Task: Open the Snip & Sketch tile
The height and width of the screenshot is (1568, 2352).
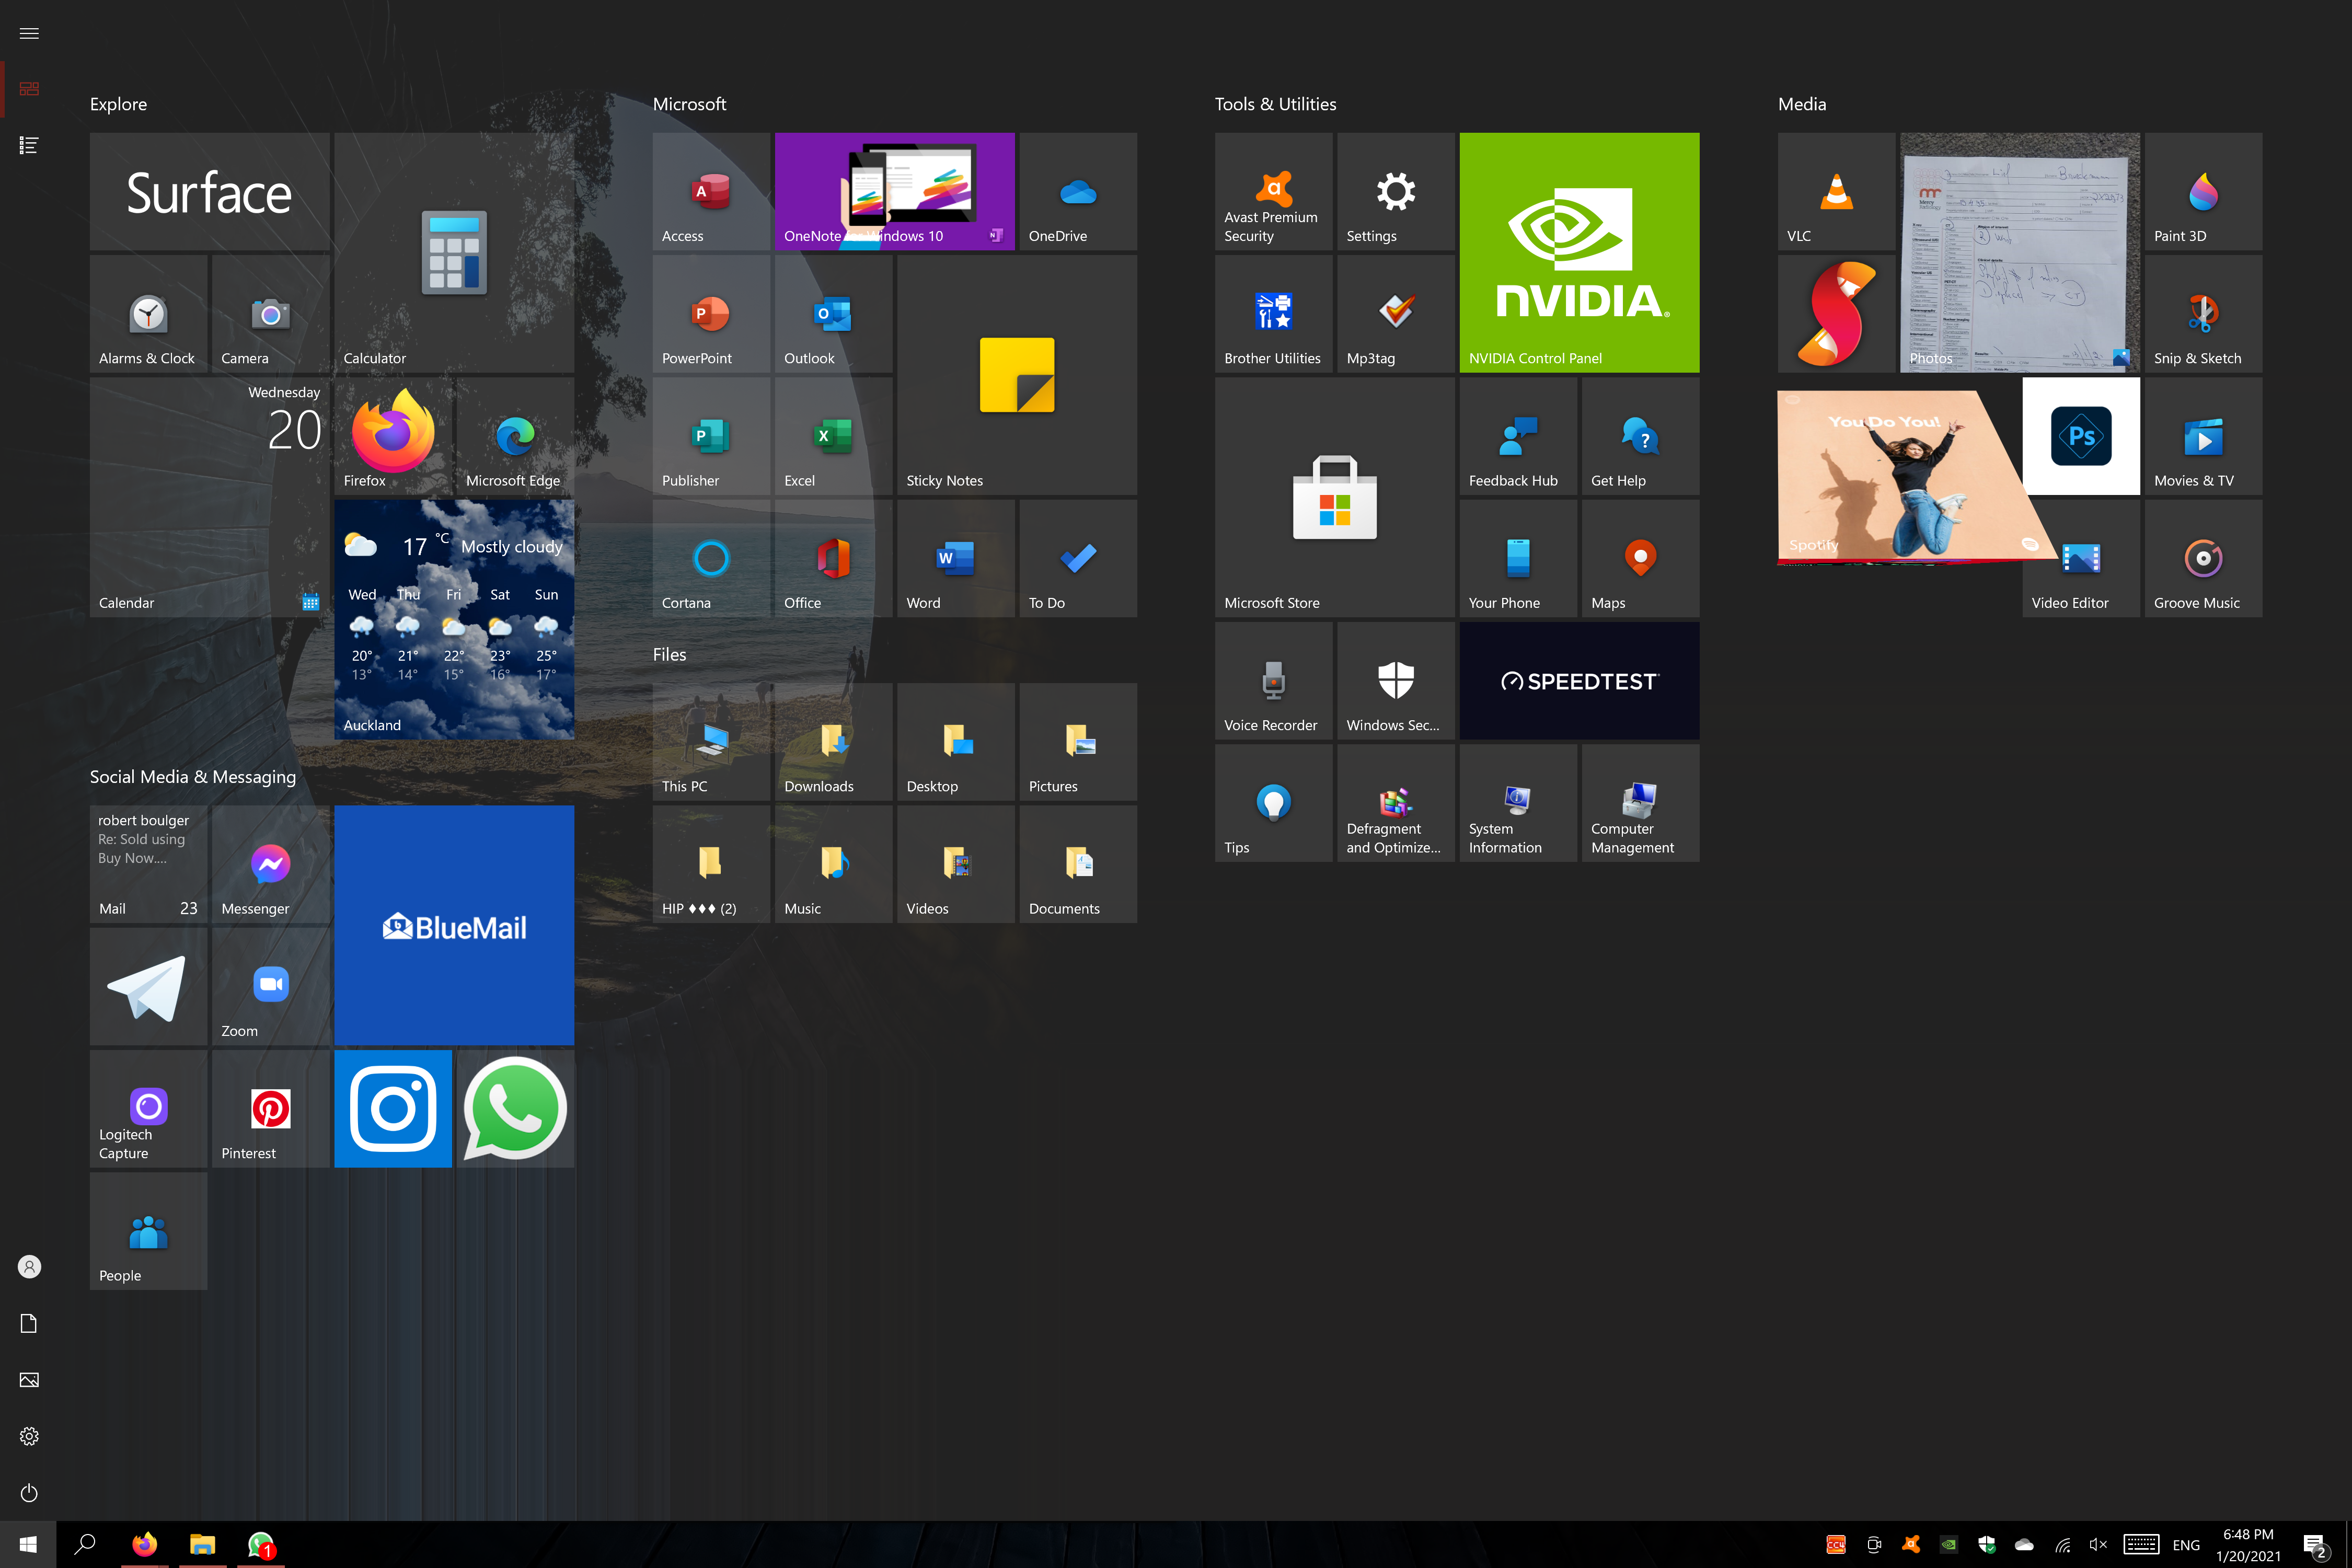Action: pyautogui.click(x=2203, y=313)
